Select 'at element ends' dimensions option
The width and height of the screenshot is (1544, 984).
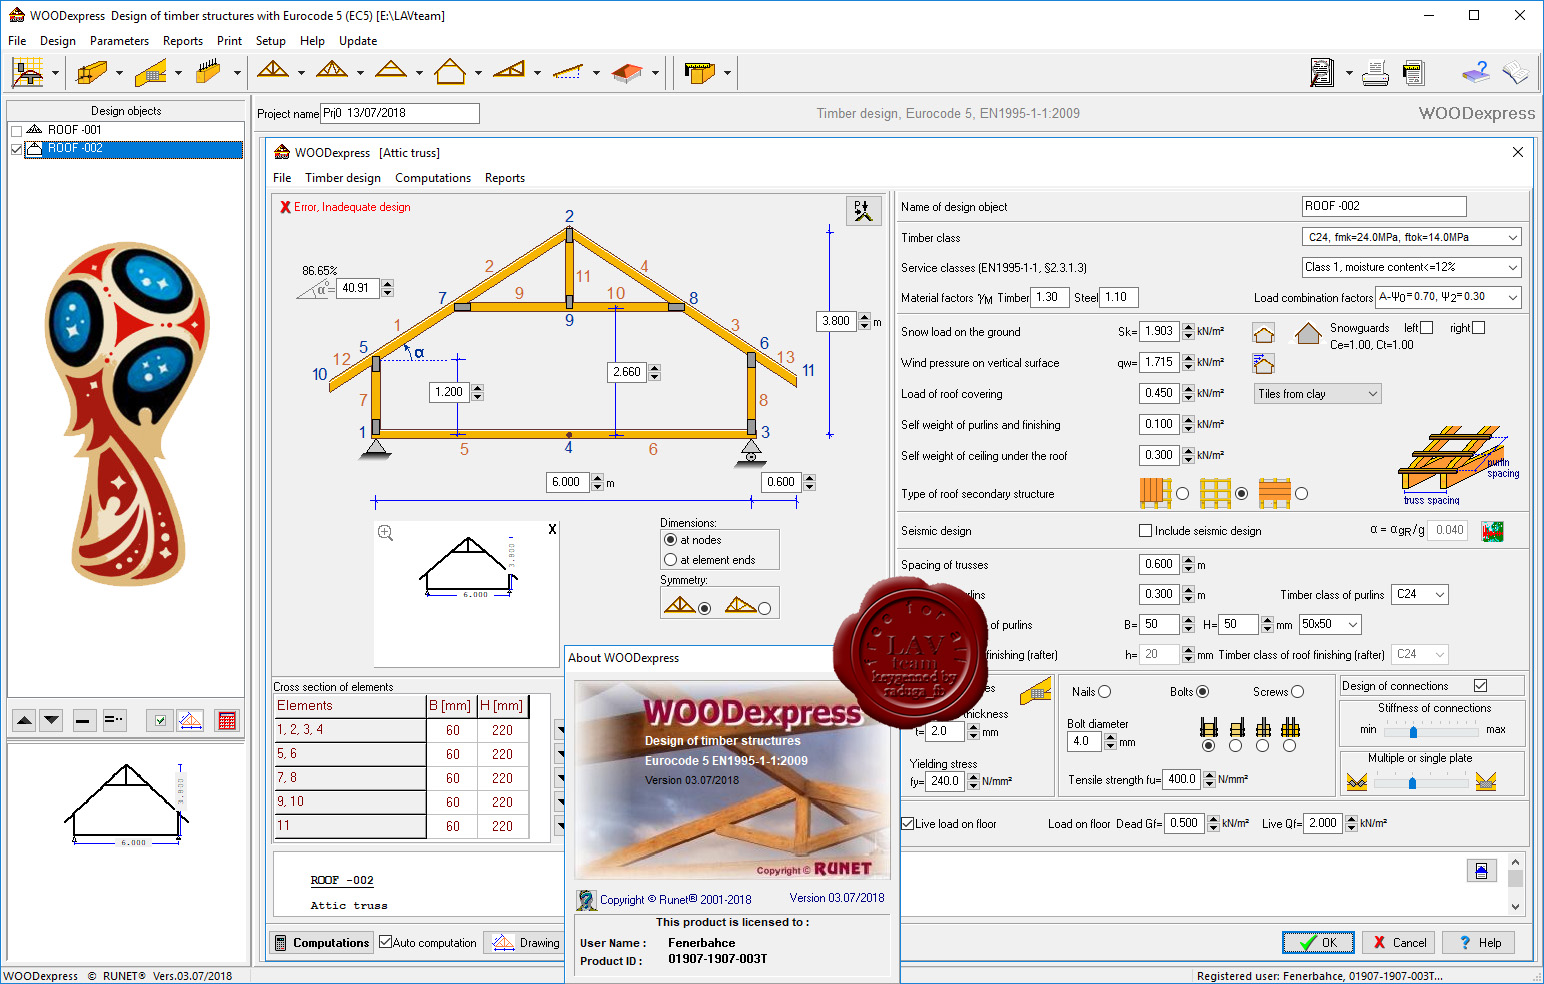click(x=671, y=560)
